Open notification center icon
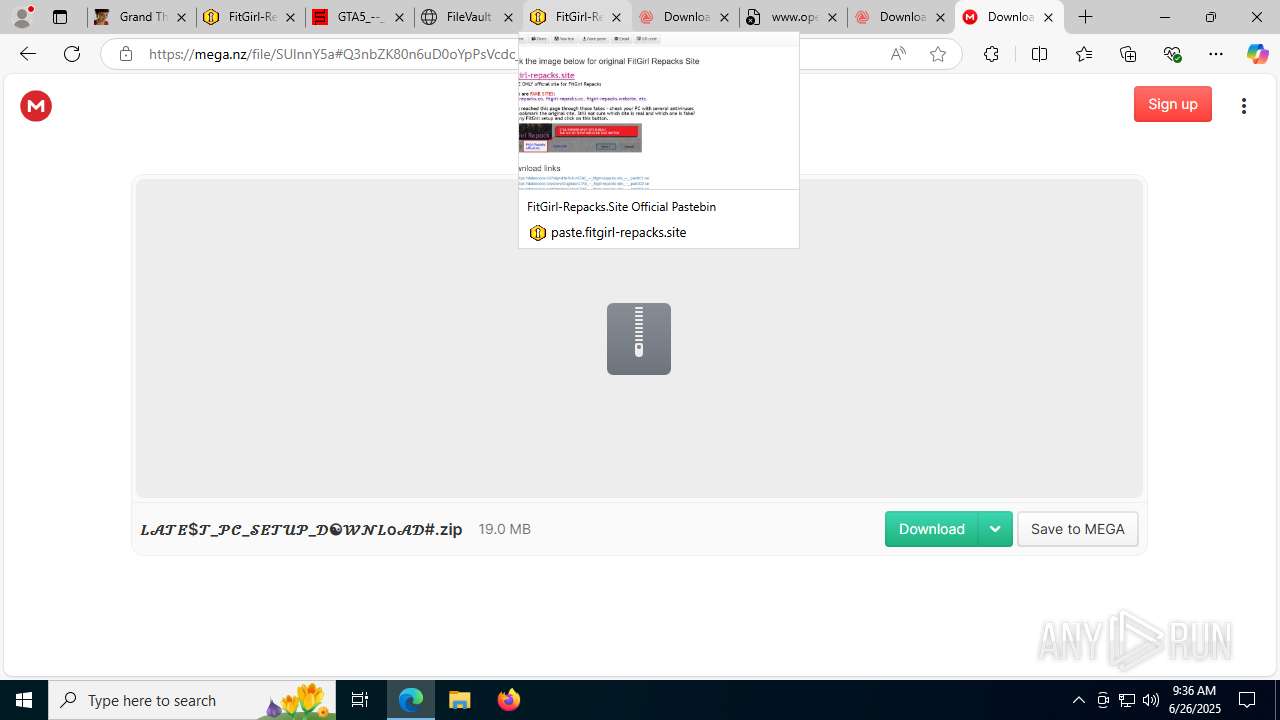This screenshot has height=720, width=1280. [1247, 700]
